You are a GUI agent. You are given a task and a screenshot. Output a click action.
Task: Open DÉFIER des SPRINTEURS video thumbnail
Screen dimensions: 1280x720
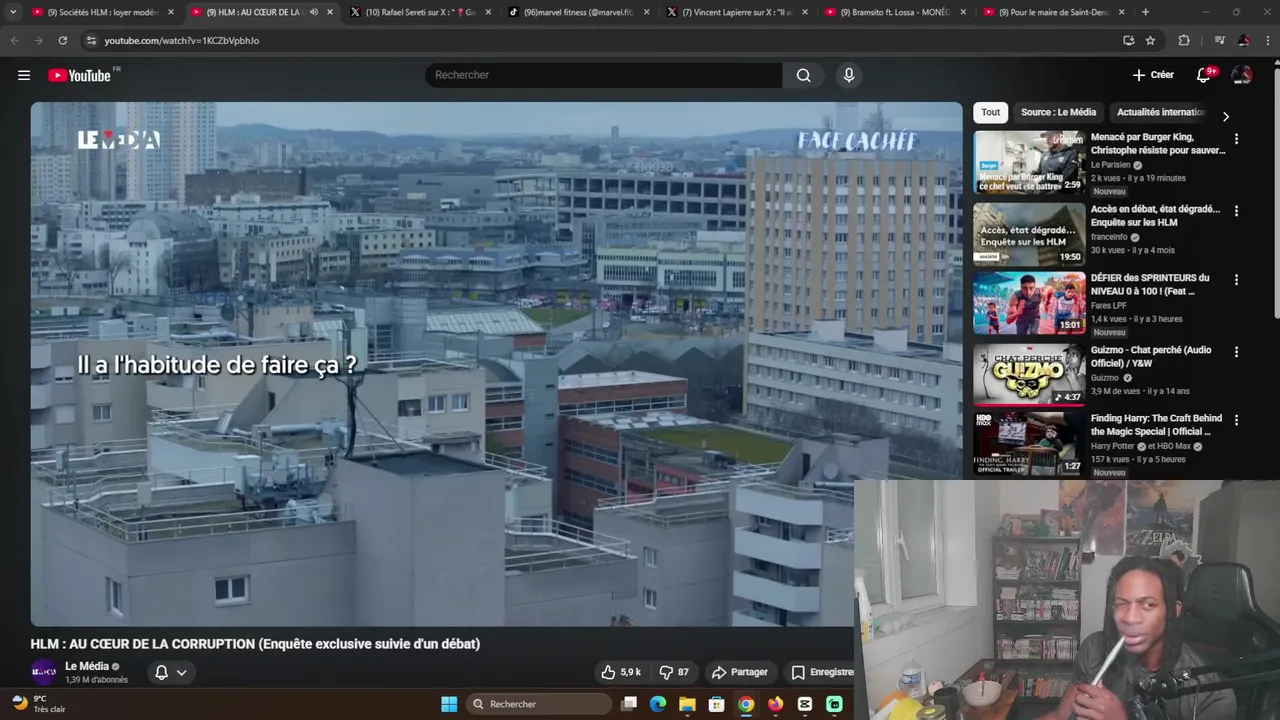click(1029, 303)
